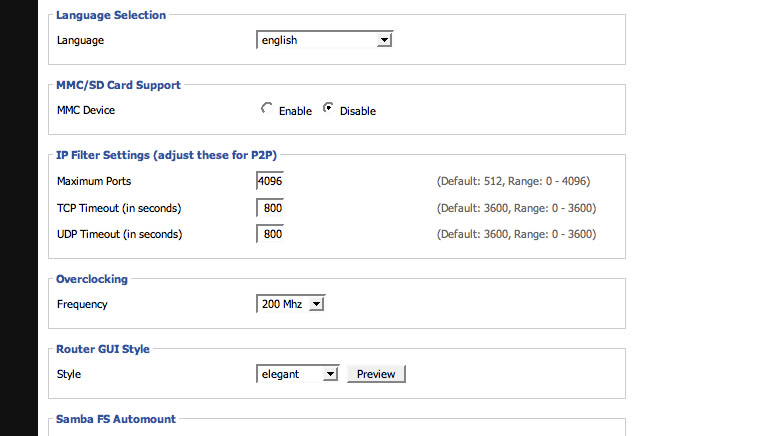
Task: Open the Style dropdown set to elegant
Action: tap(298, 374)
